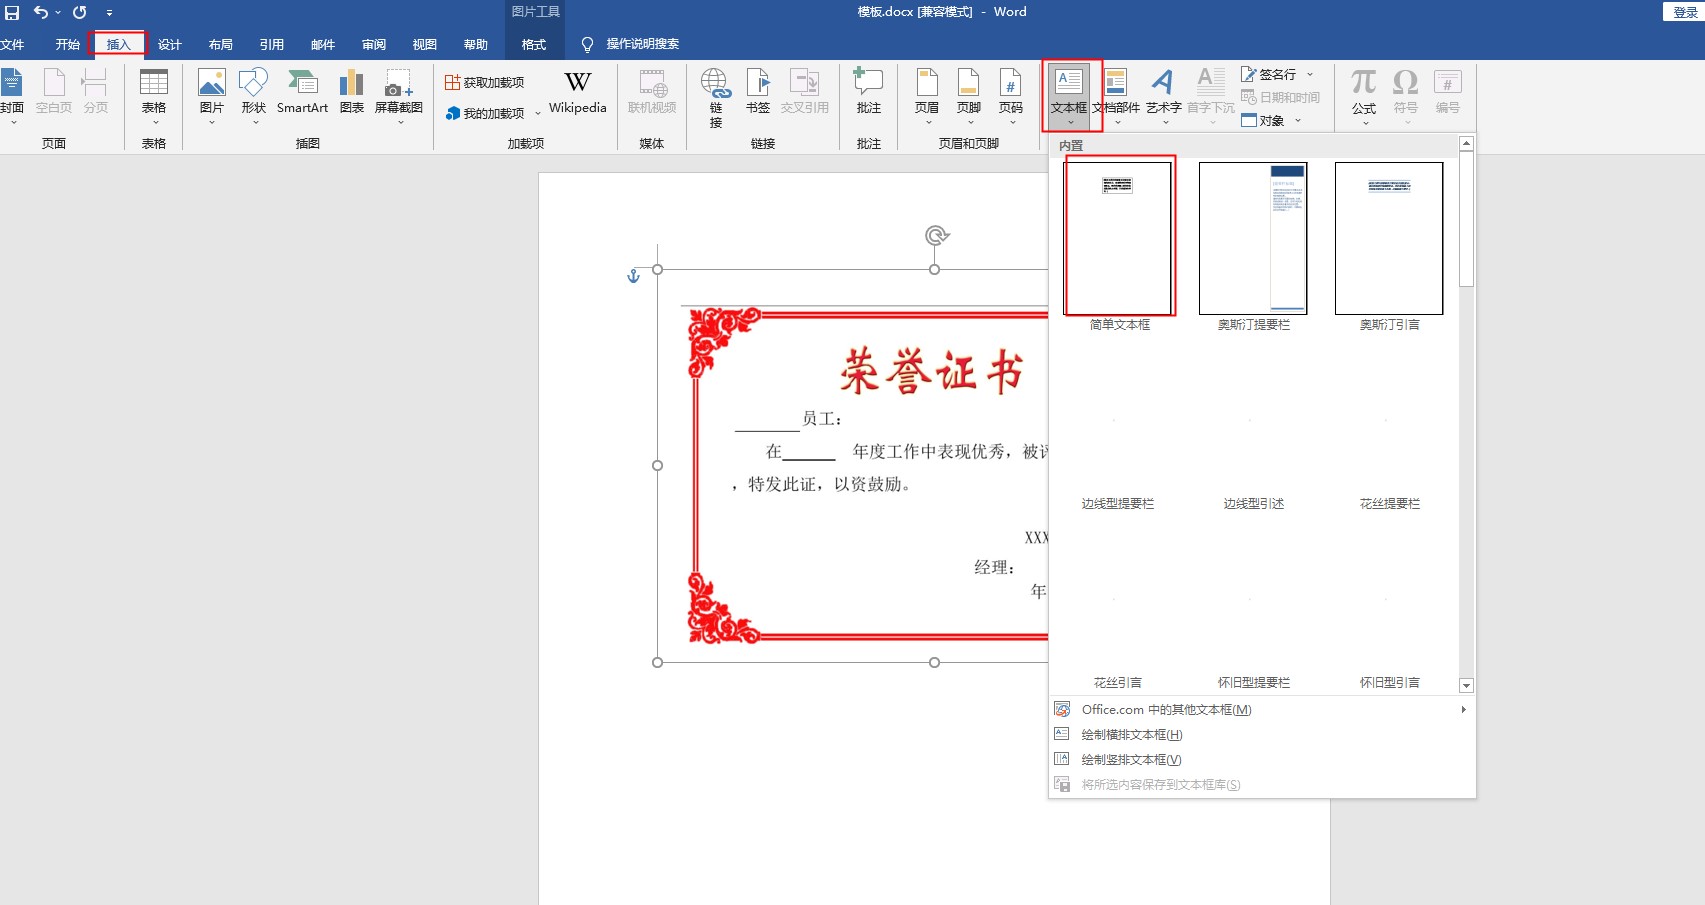The height and width of the screenshot is (905, 1705).
Task: Insert a bookmark (书签)
Action: (758, 92)
